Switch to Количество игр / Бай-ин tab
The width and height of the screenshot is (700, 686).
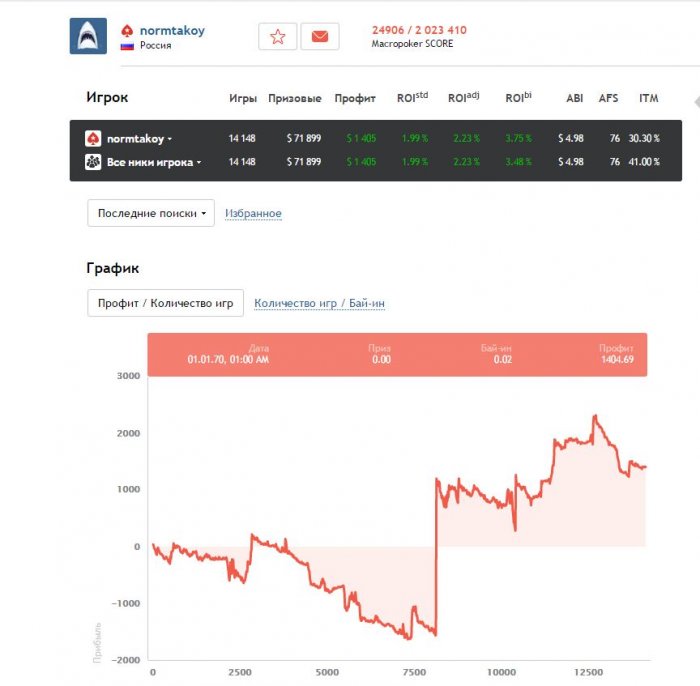click(319, 303)
